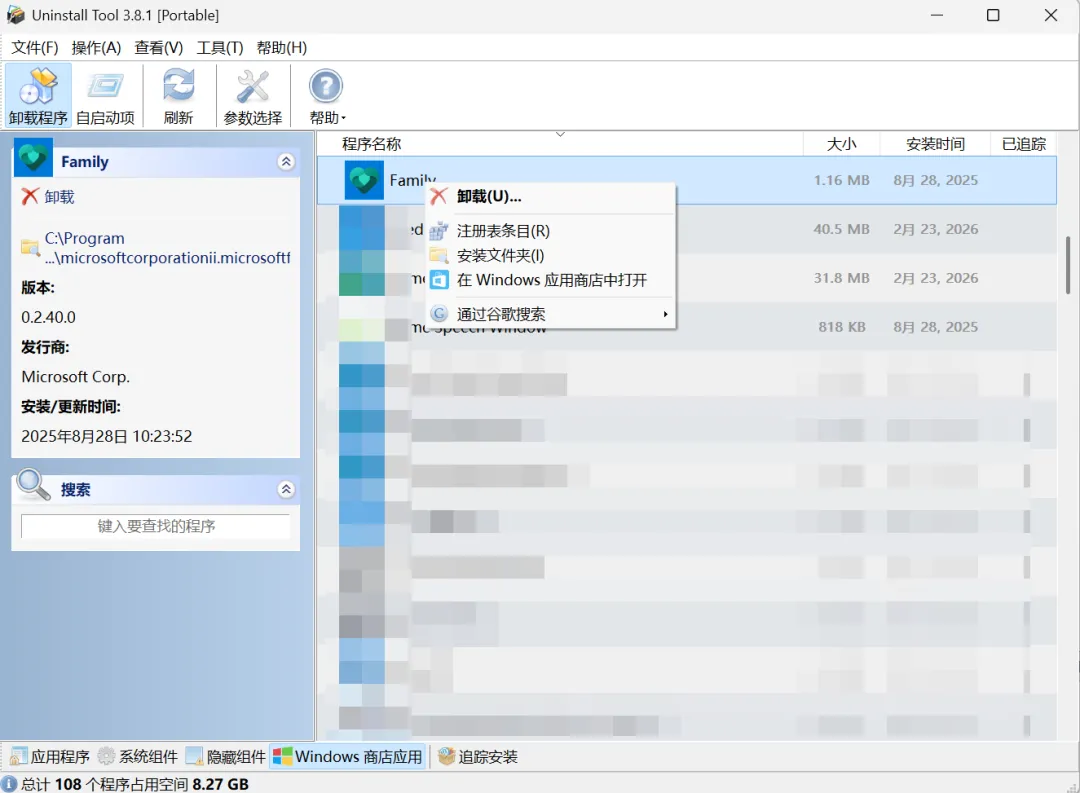
Task: Switch to Windows 商店应用 tab
Action: tap(348, 756)
